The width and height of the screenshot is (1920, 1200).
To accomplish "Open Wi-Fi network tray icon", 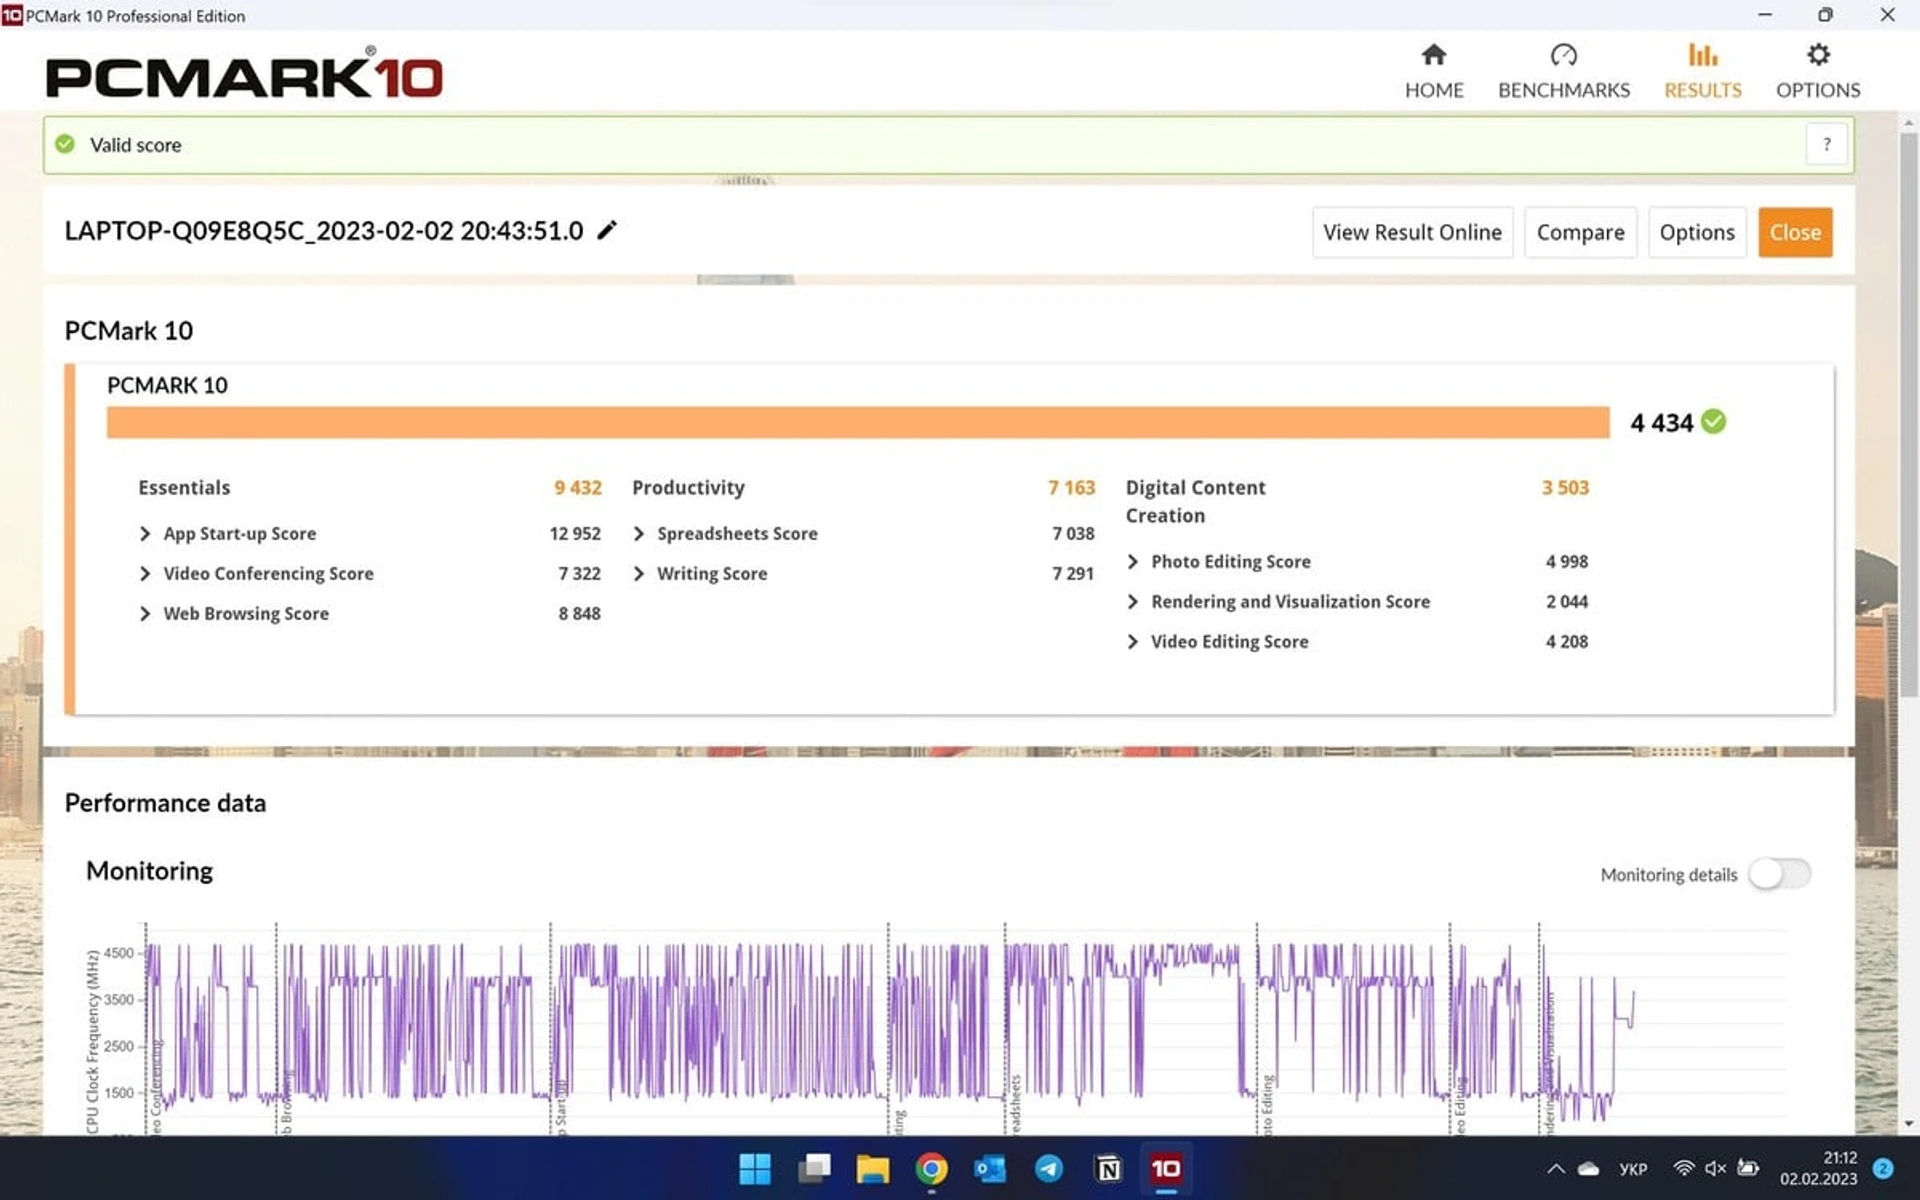I will click(x=1684, y=1168).
